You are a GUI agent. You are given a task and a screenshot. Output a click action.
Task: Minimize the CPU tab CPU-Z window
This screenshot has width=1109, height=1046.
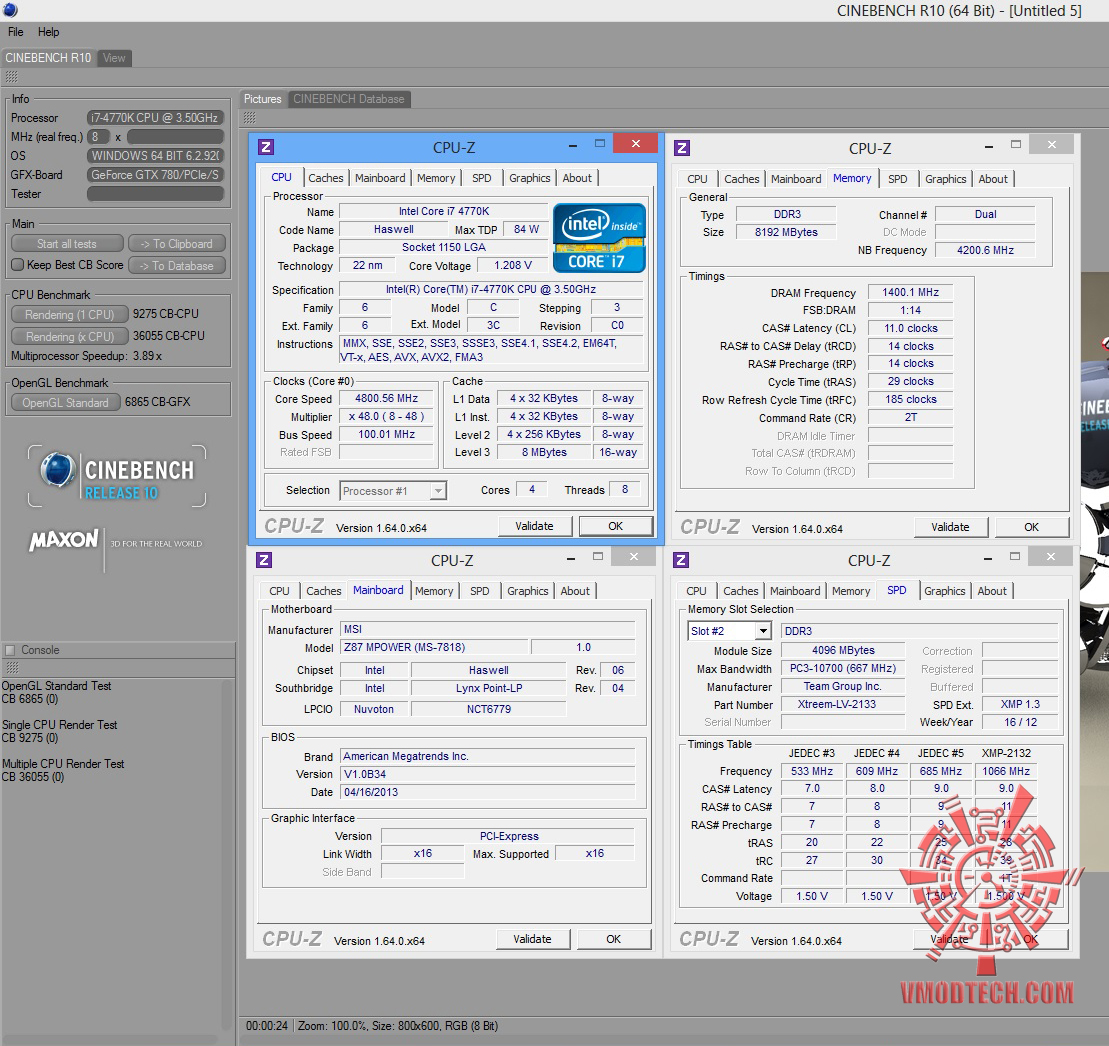pos(572,145)
